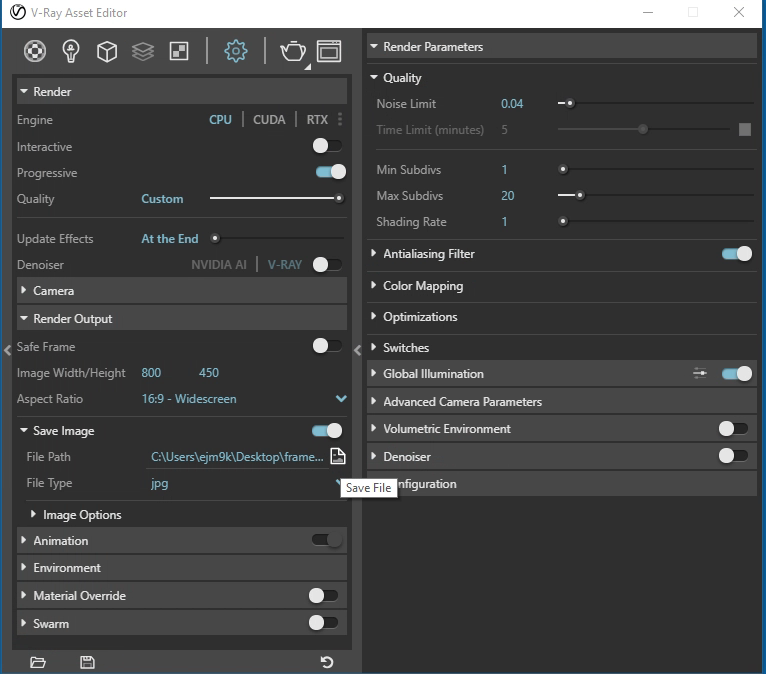Click the V-Ray logo in the title bar
This screenshot has width=766, height=674.
tap(18, 12)
